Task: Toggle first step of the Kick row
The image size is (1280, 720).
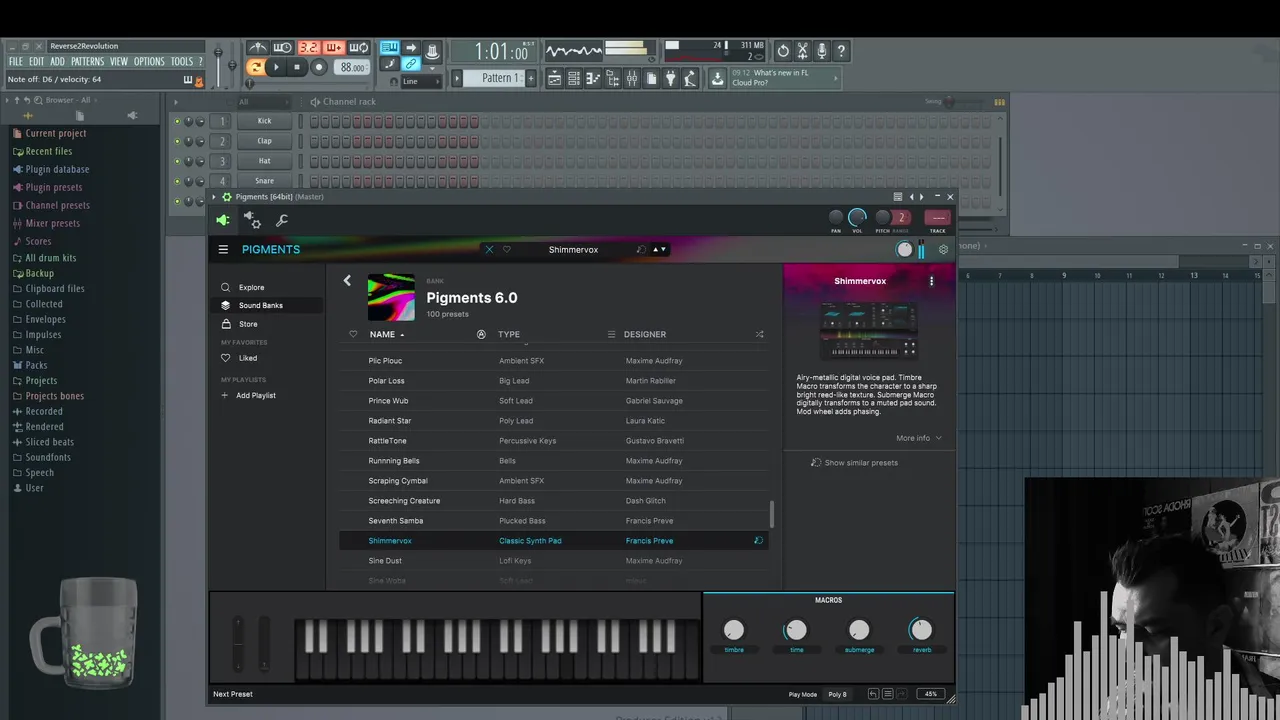Action: coord(314,121)
